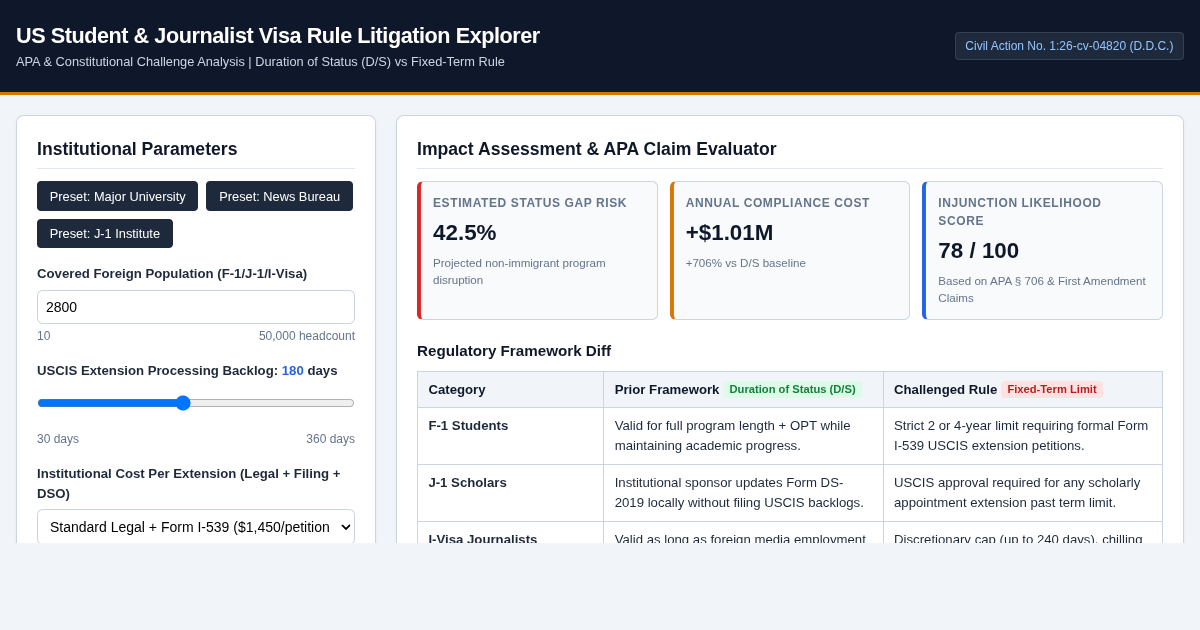Click the Based on APA § 706 caption
The height and width of the screenshot is (630, 1200).
pyautogui.click(x=1041, y=289)
